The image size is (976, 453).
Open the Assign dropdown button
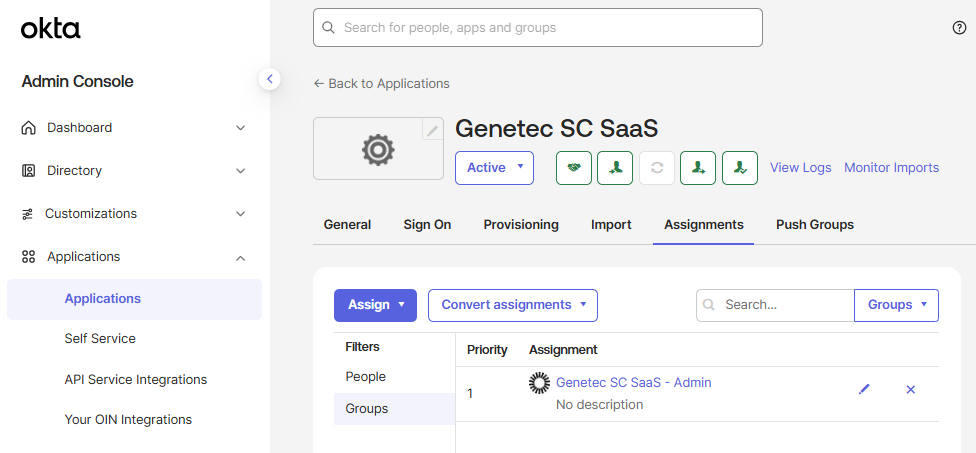[x=375, y=305]
